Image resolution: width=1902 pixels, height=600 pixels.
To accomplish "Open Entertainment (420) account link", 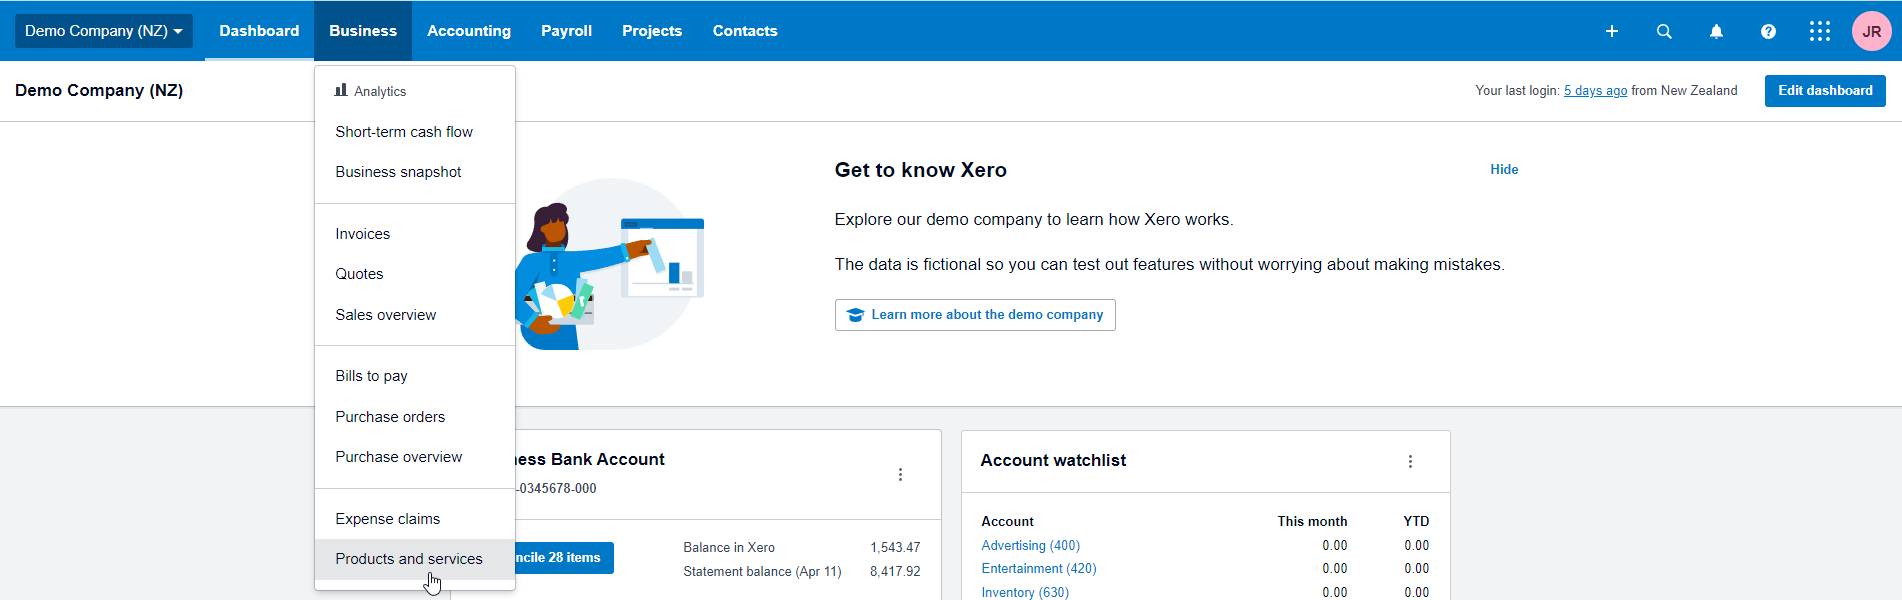I will [x=1038, y=569].
